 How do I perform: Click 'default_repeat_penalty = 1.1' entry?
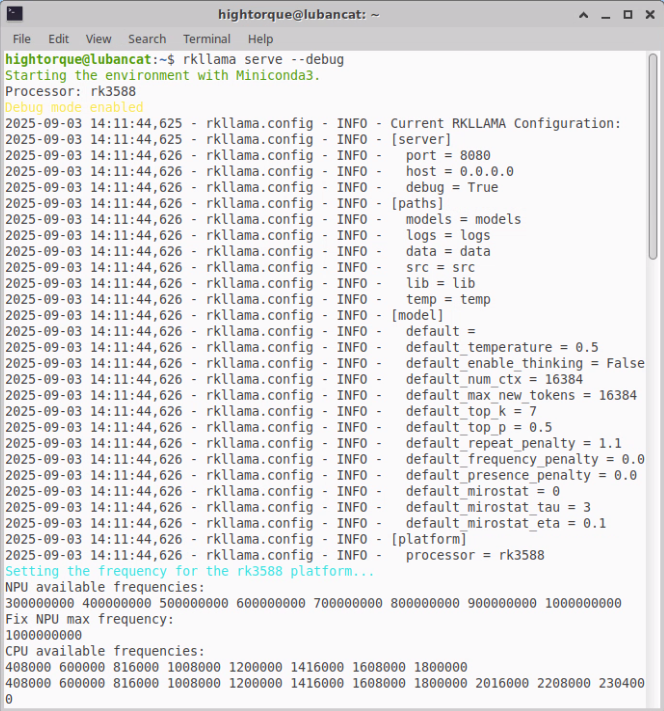(513, 443)
